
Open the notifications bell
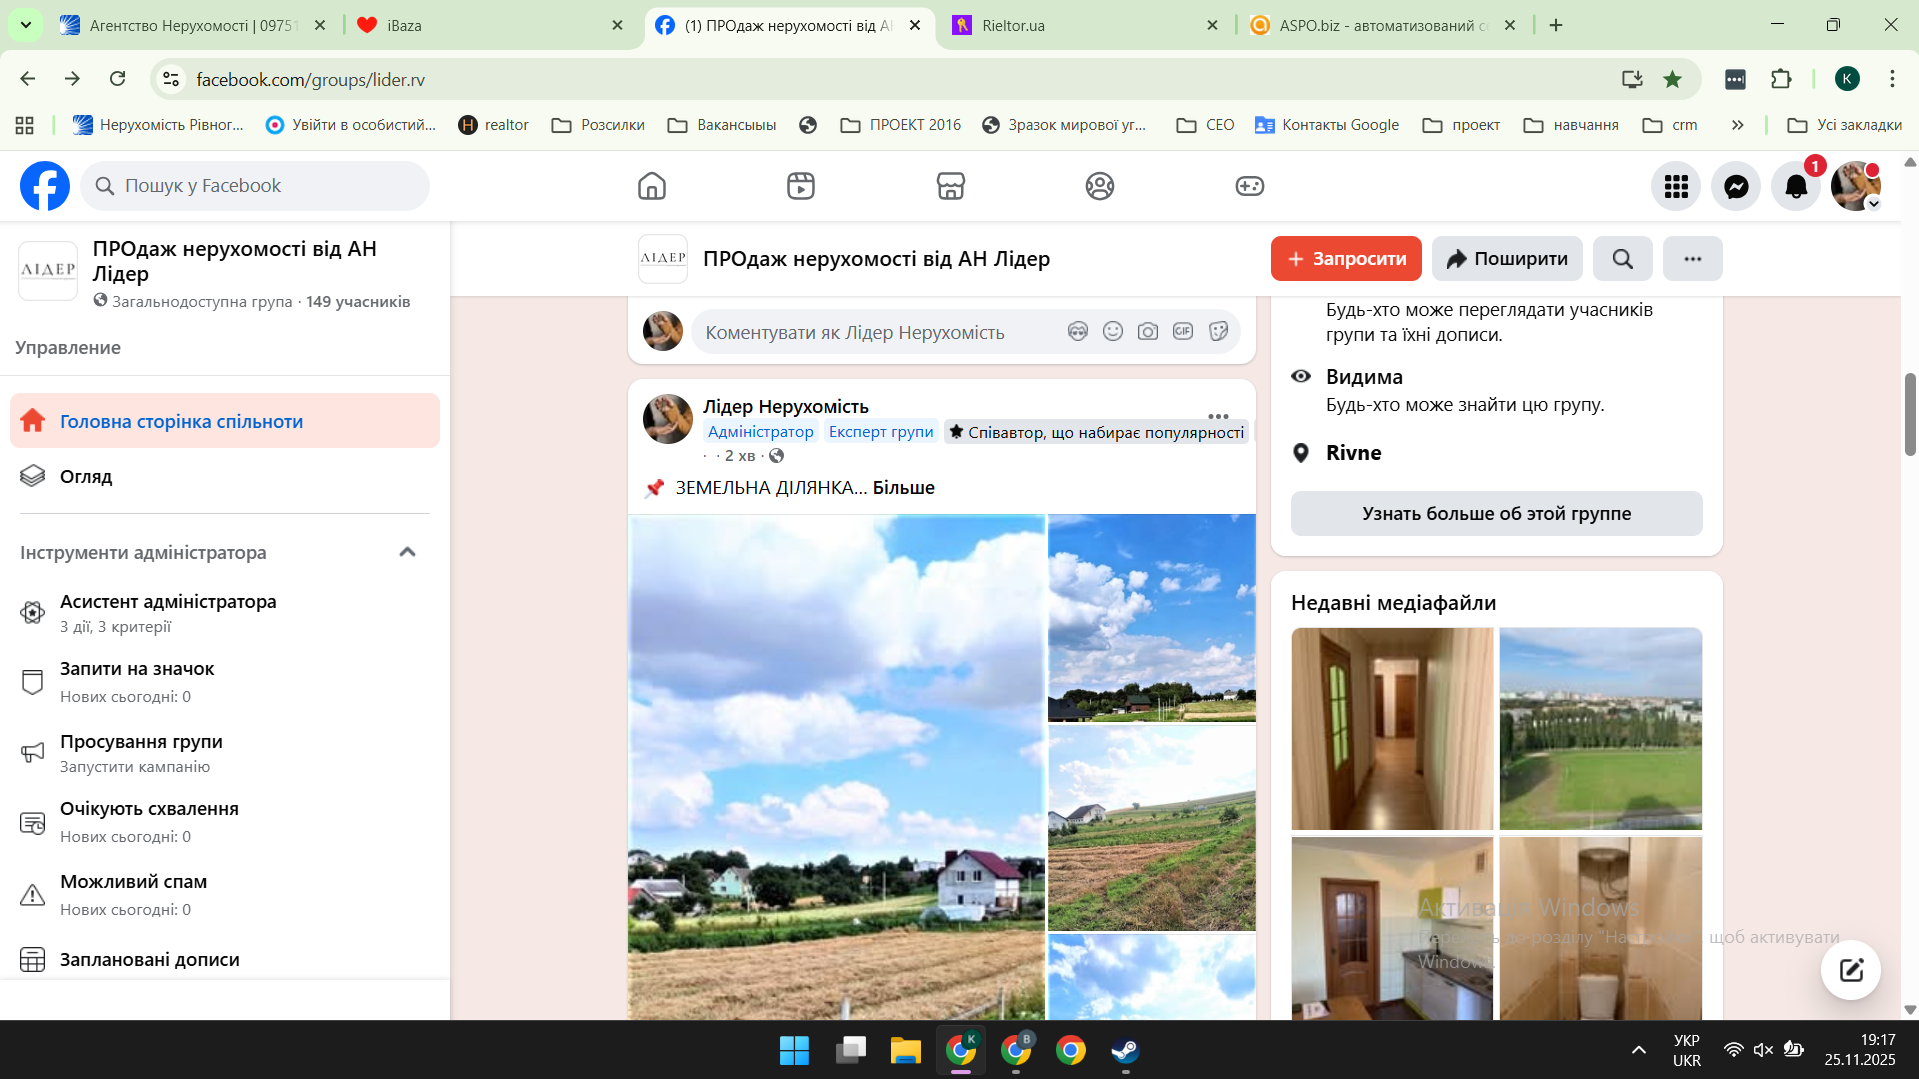tap(1796, 186)
